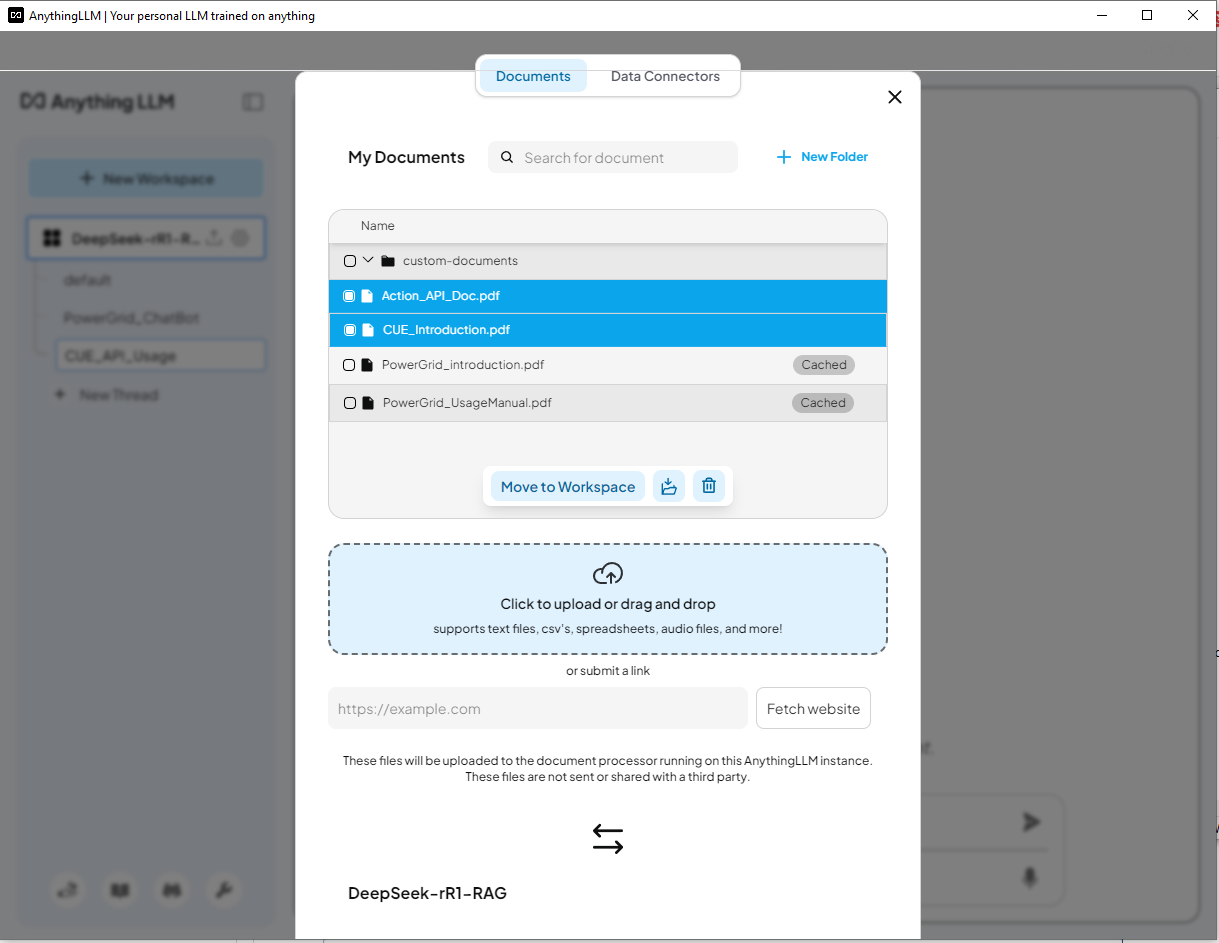The width and height of the screenshot is (1219, 943).
Task: Click the move-to-folder tray icon
Action: point(669,487)
